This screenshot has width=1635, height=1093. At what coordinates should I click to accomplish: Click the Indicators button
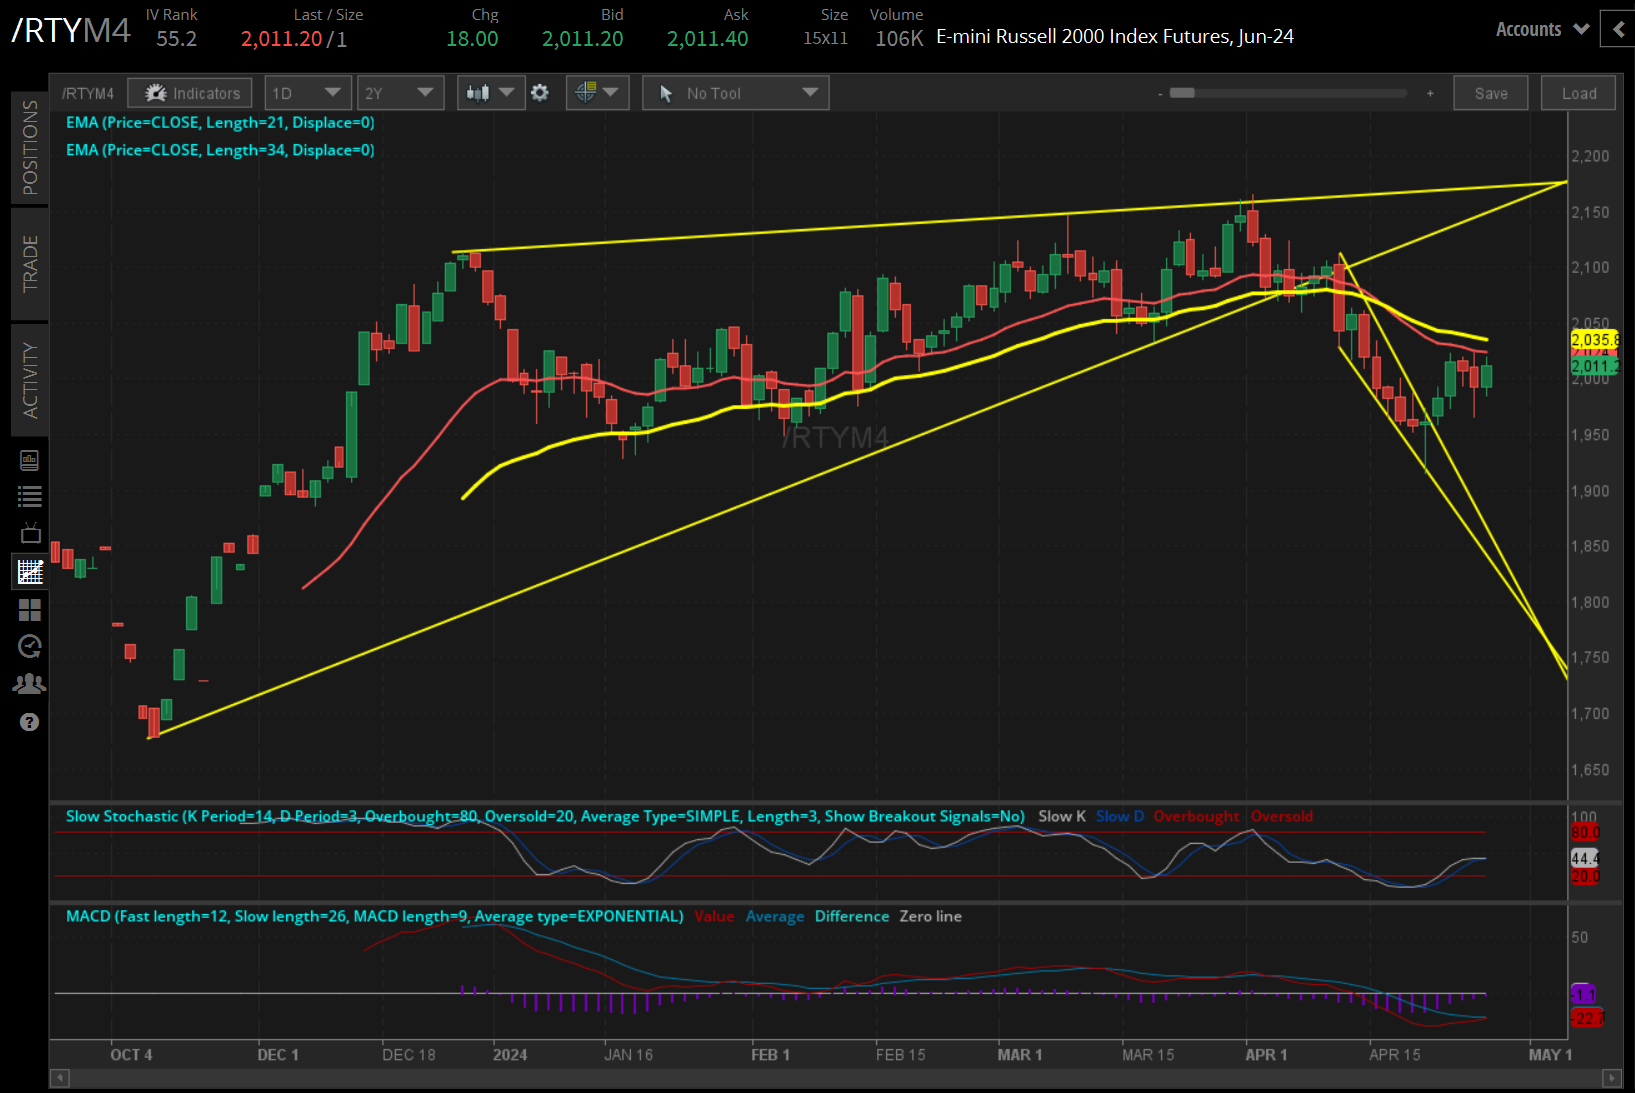pyautogui.click(x=191, y=93)
